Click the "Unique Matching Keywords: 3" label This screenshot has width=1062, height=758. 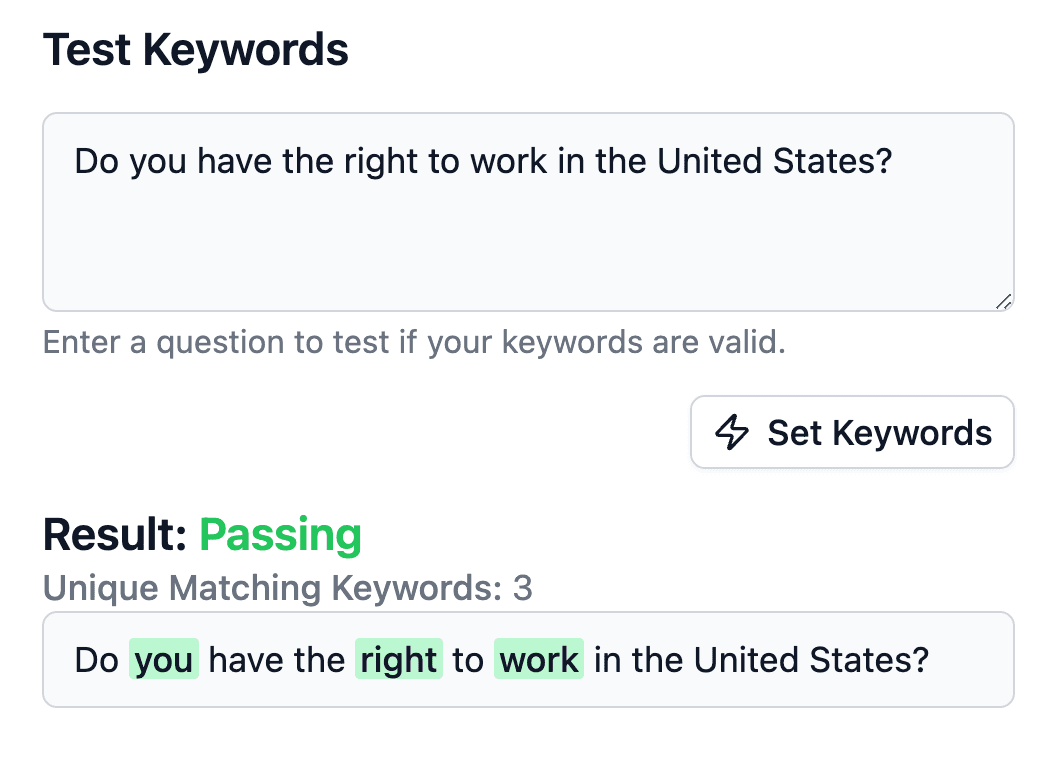click(x=288, y=588)
